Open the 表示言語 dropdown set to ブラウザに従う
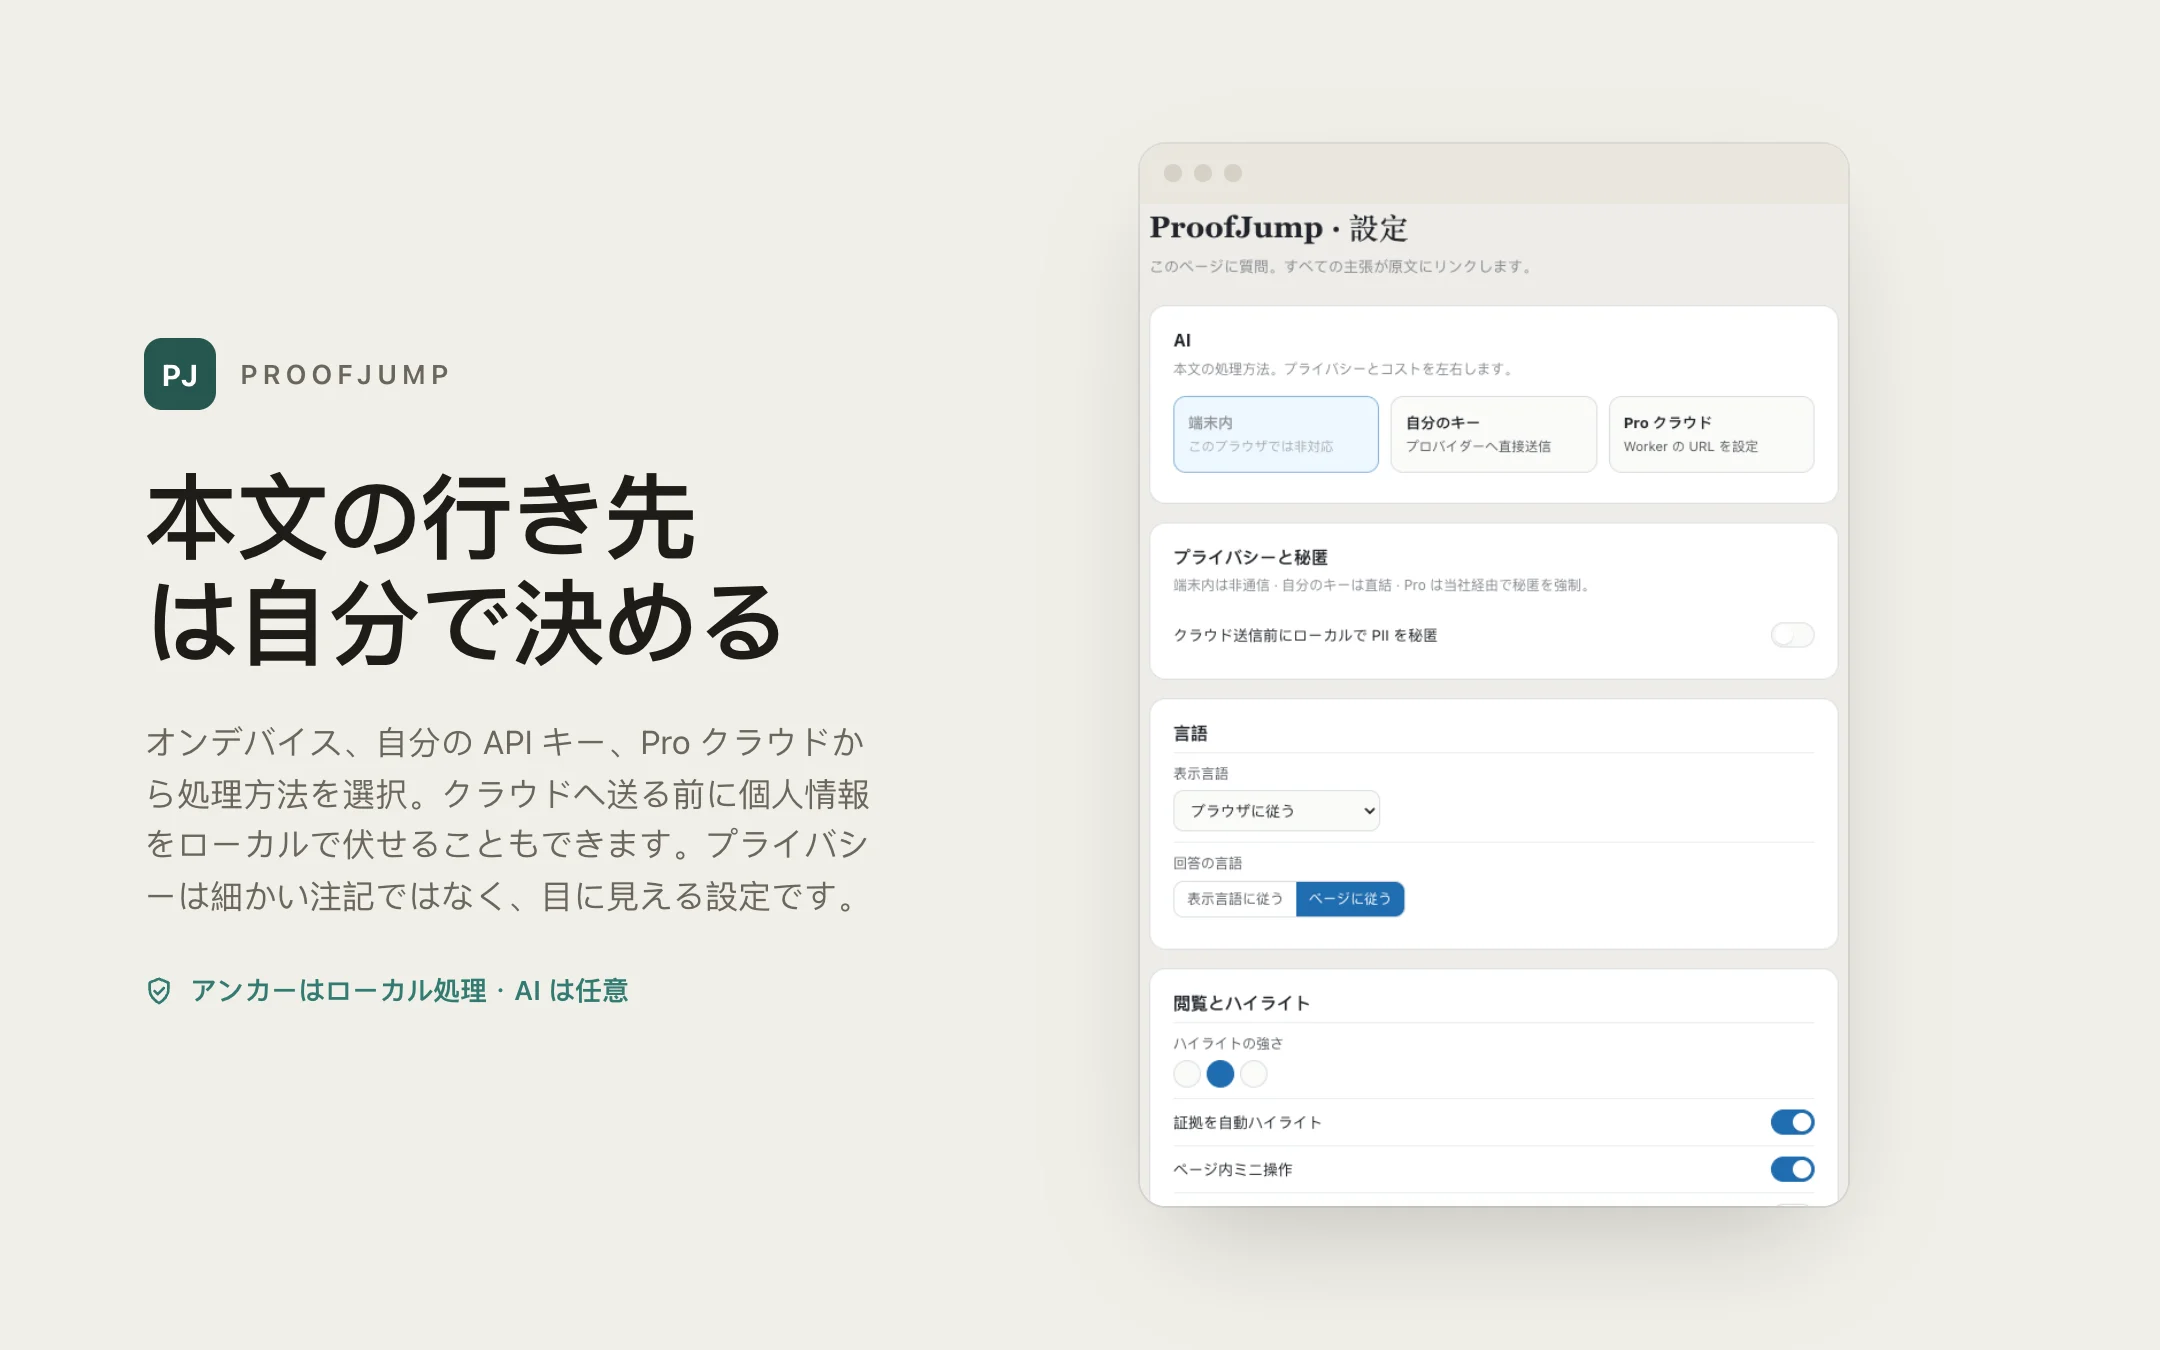Viewport: 2160px width, 1350px height. pos(1276,811)
